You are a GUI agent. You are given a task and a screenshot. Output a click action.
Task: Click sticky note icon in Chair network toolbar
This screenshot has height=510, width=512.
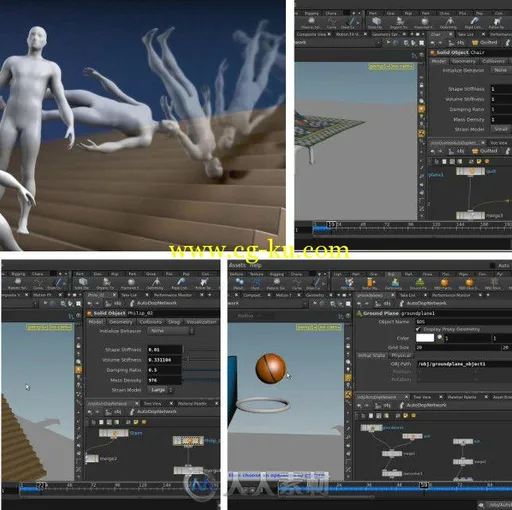(x=479, y=161)
